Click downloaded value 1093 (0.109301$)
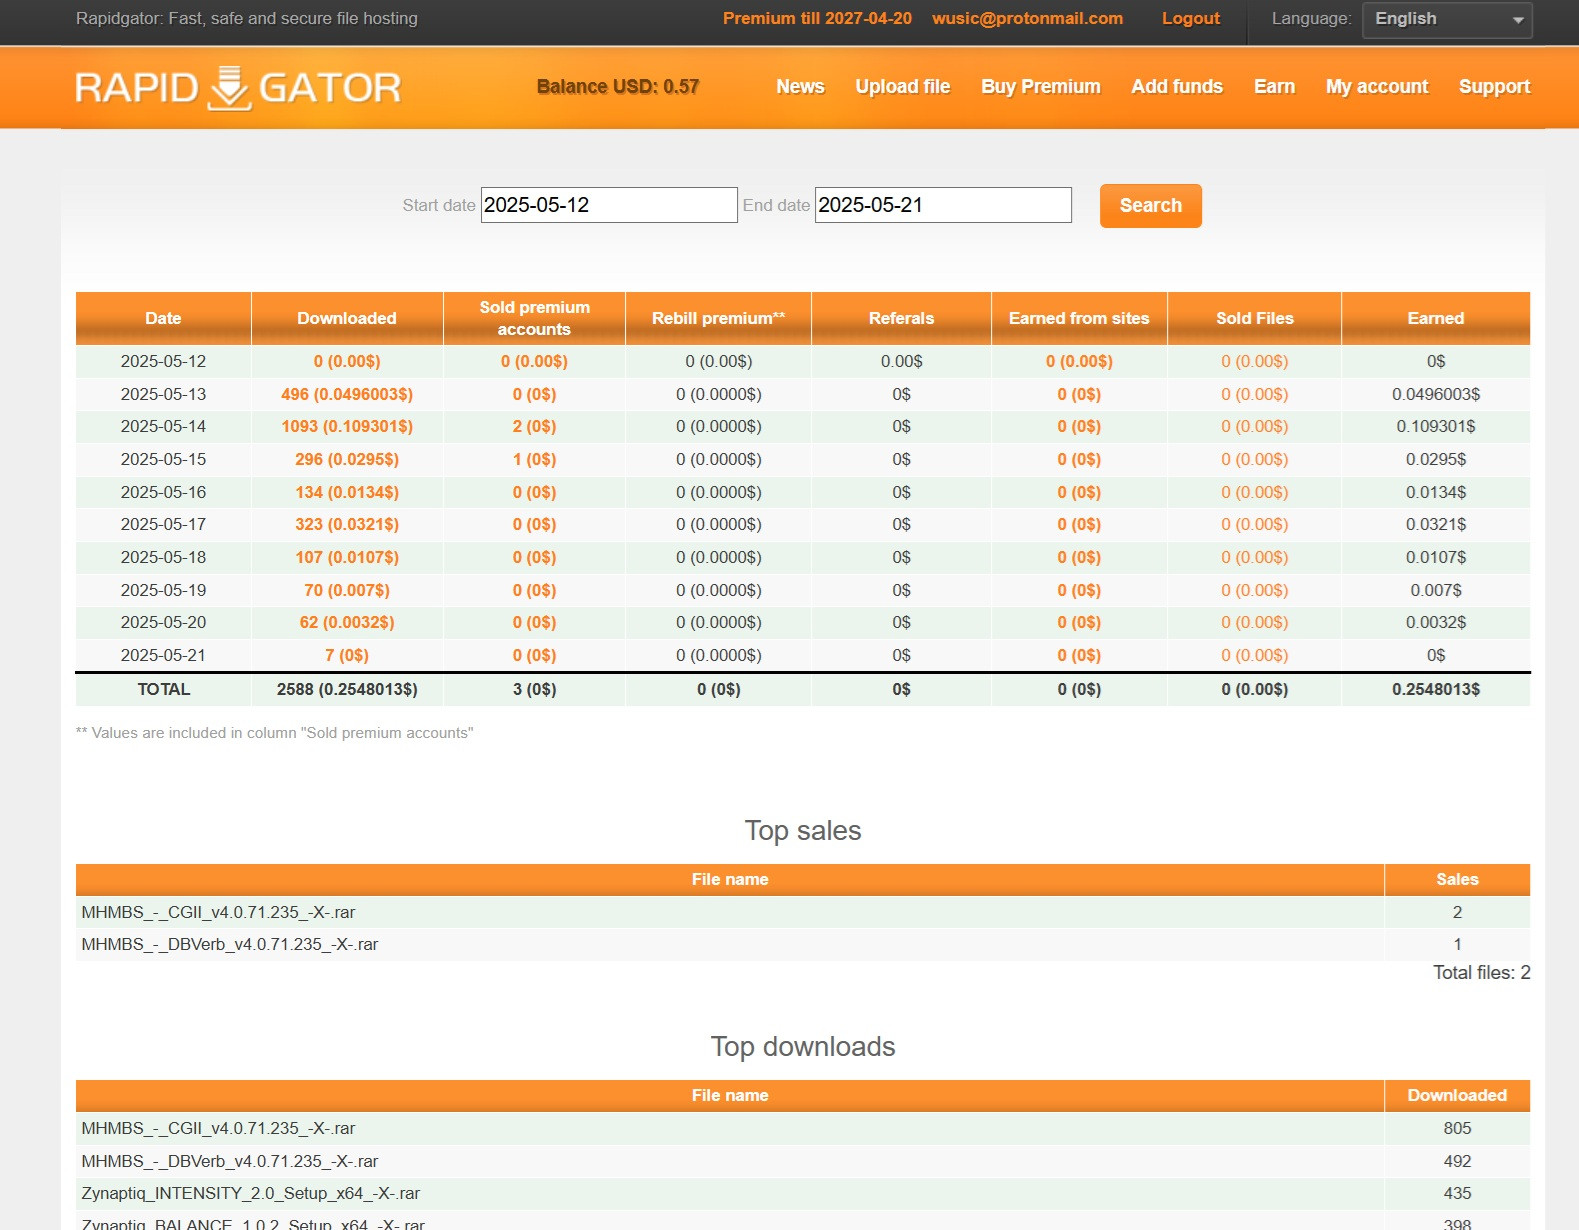The width and height of the screenshot is (1579, 1230). point(347,426)
